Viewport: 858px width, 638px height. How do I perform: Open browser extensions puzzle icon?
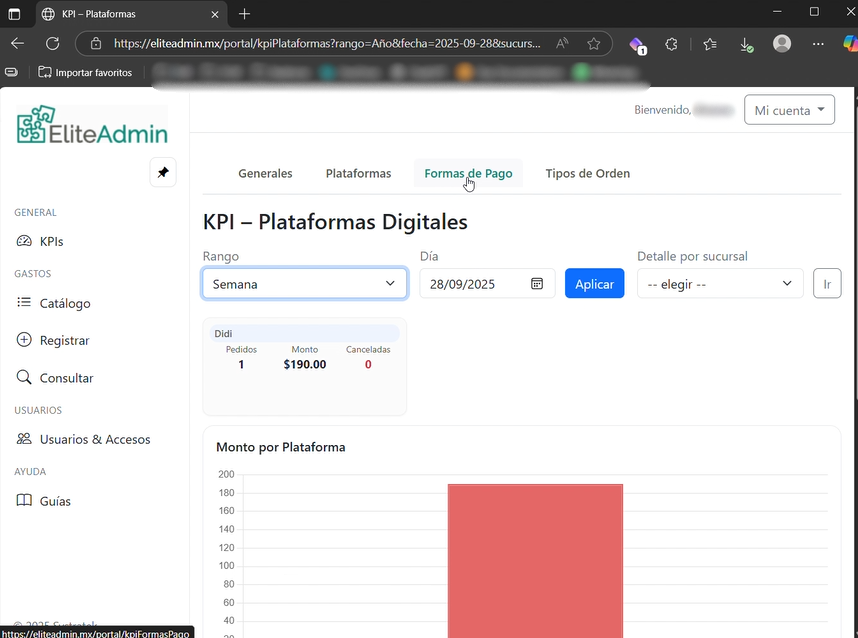click(x=672, y=44)
